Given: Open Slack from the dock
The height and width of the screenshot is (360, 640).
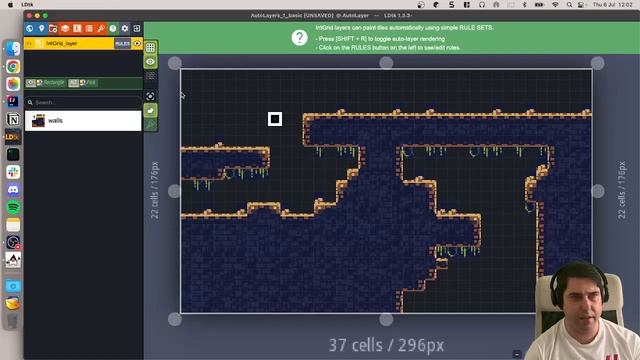Looking at the screenshot, I should click(x=13, y=172).
